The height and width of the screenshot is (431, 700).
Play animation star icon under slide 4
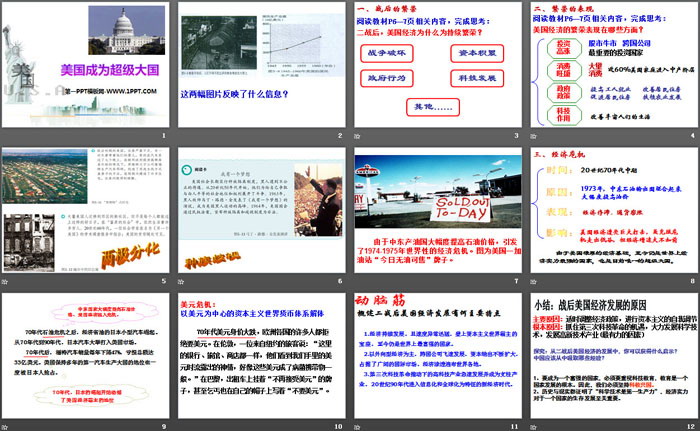(x=533, y=136)
